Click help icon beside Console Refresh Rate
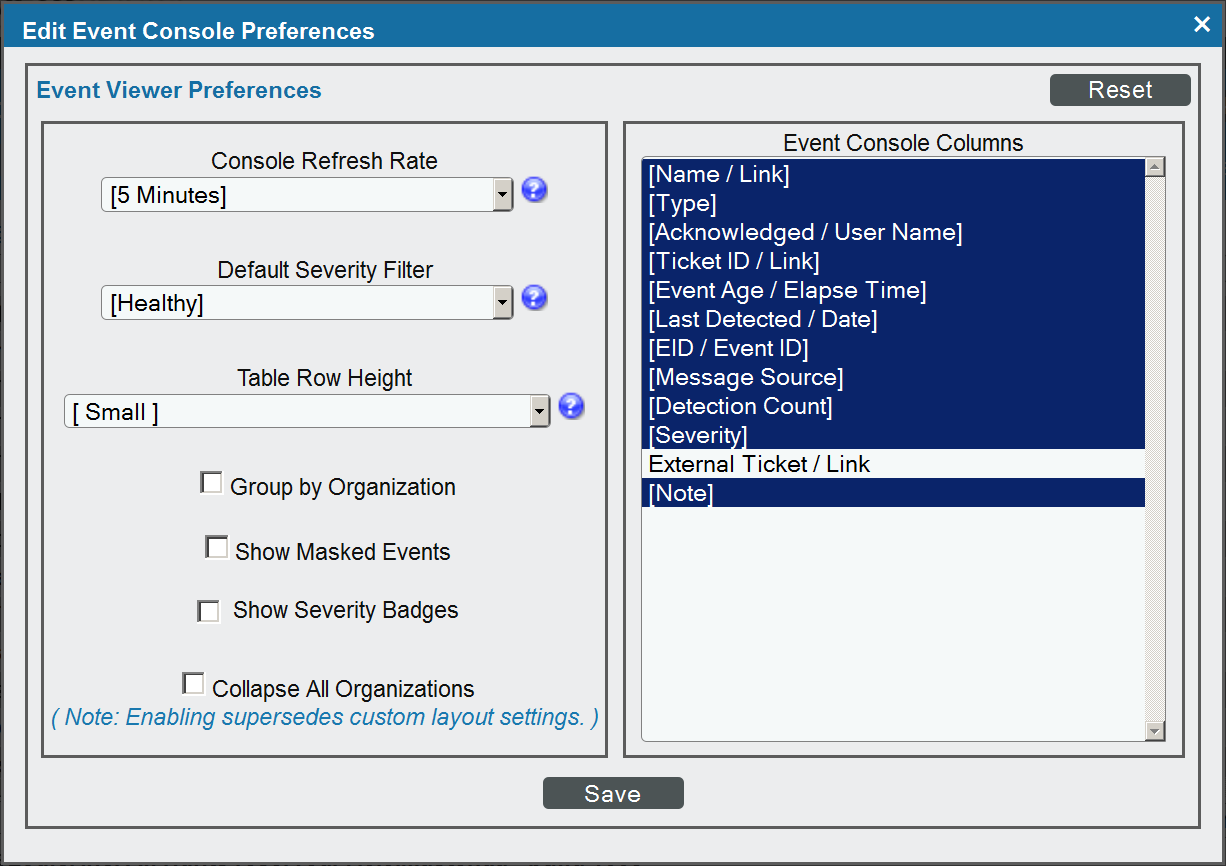1226x866 pixels. (x=534, y=190)
